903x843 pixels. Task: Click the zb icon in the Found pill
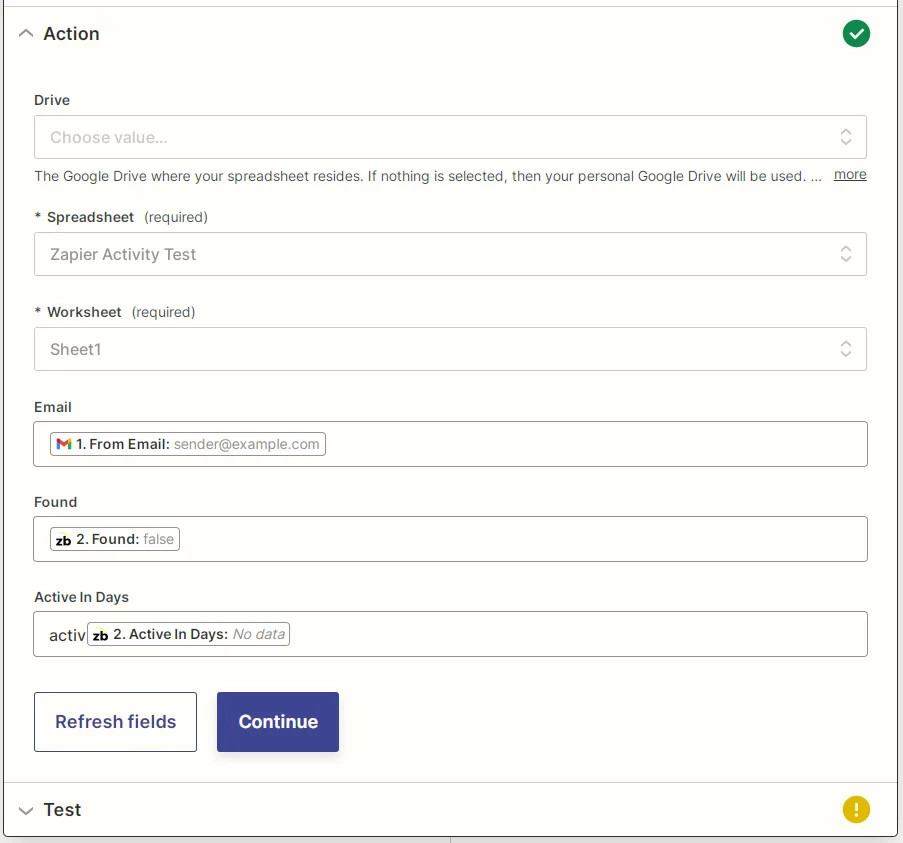(64, 539)
